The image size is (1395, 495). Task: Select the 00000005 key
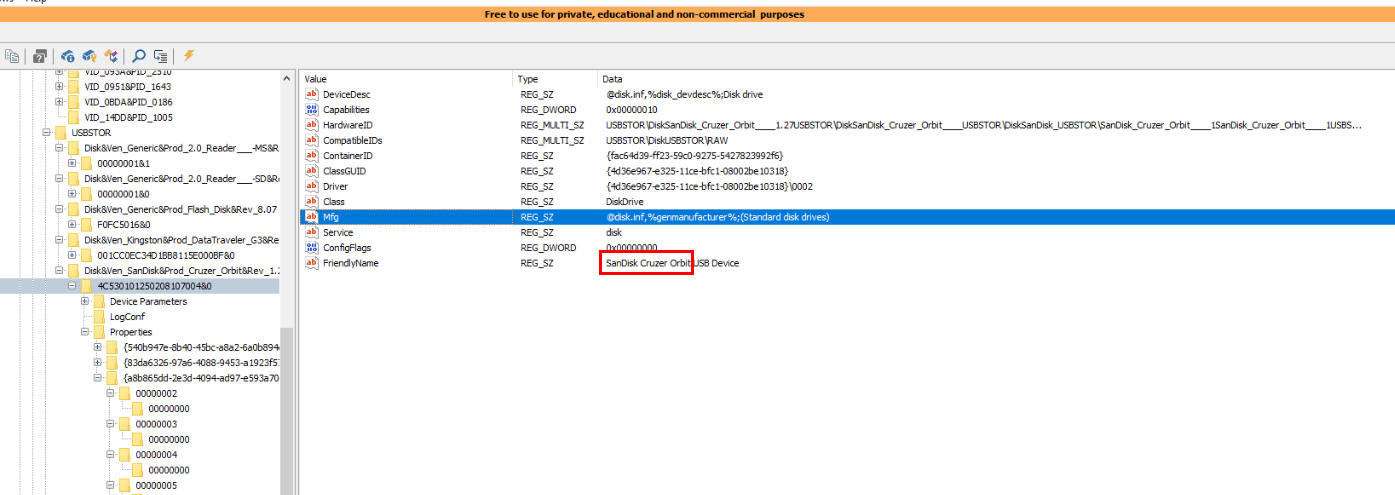click(156, 486)
